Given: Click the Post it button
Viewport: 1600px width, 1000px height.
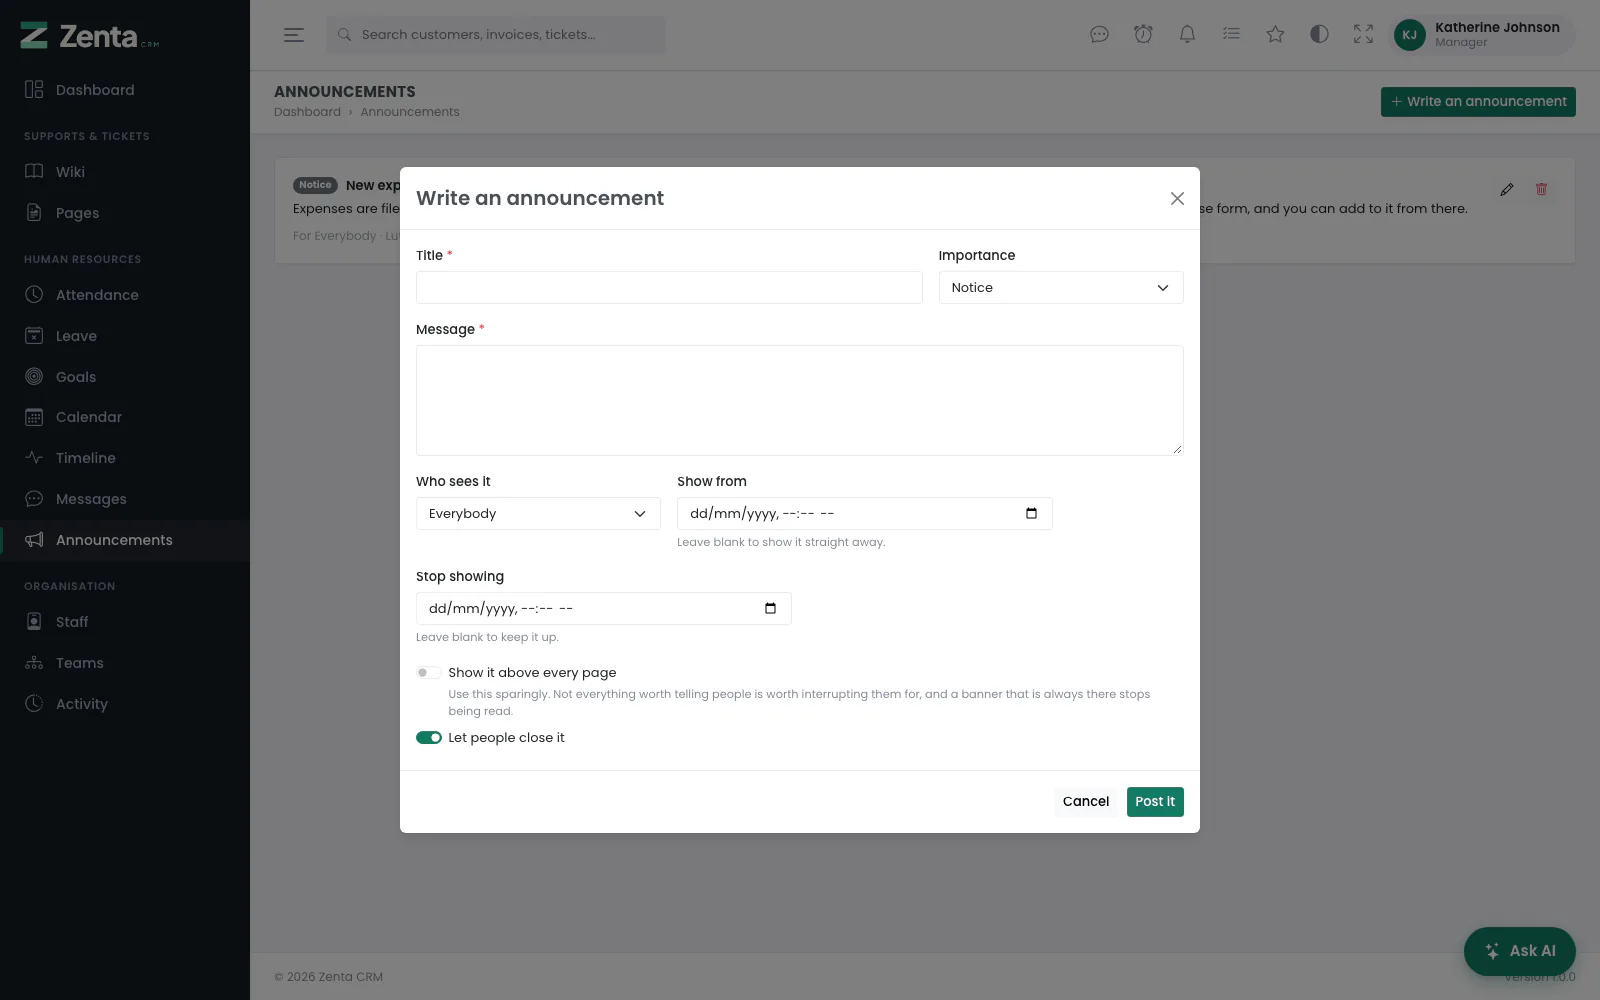Looking at the screenshot, I should tap(1155, 802).
